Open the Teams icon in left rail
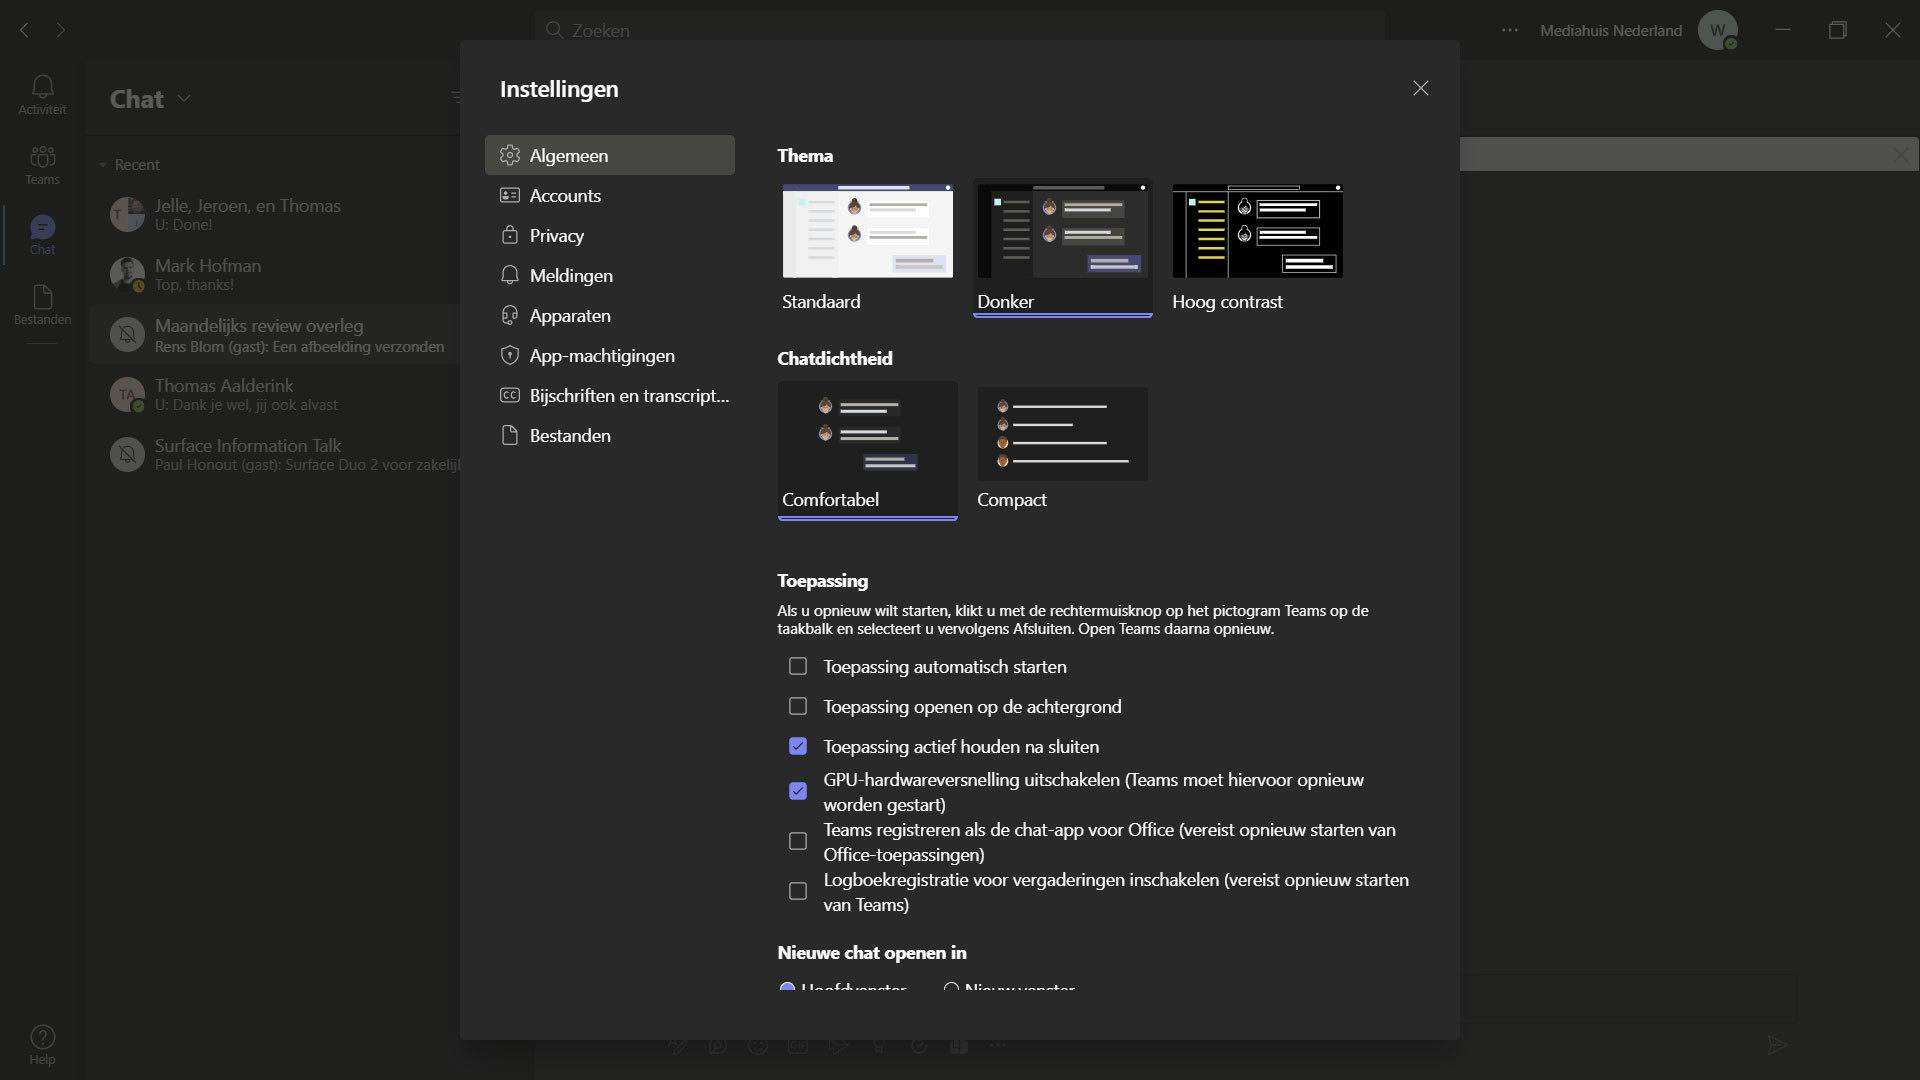Image resolution: width=1920 pixels, height=1080 pixels. tap(42, 163)
